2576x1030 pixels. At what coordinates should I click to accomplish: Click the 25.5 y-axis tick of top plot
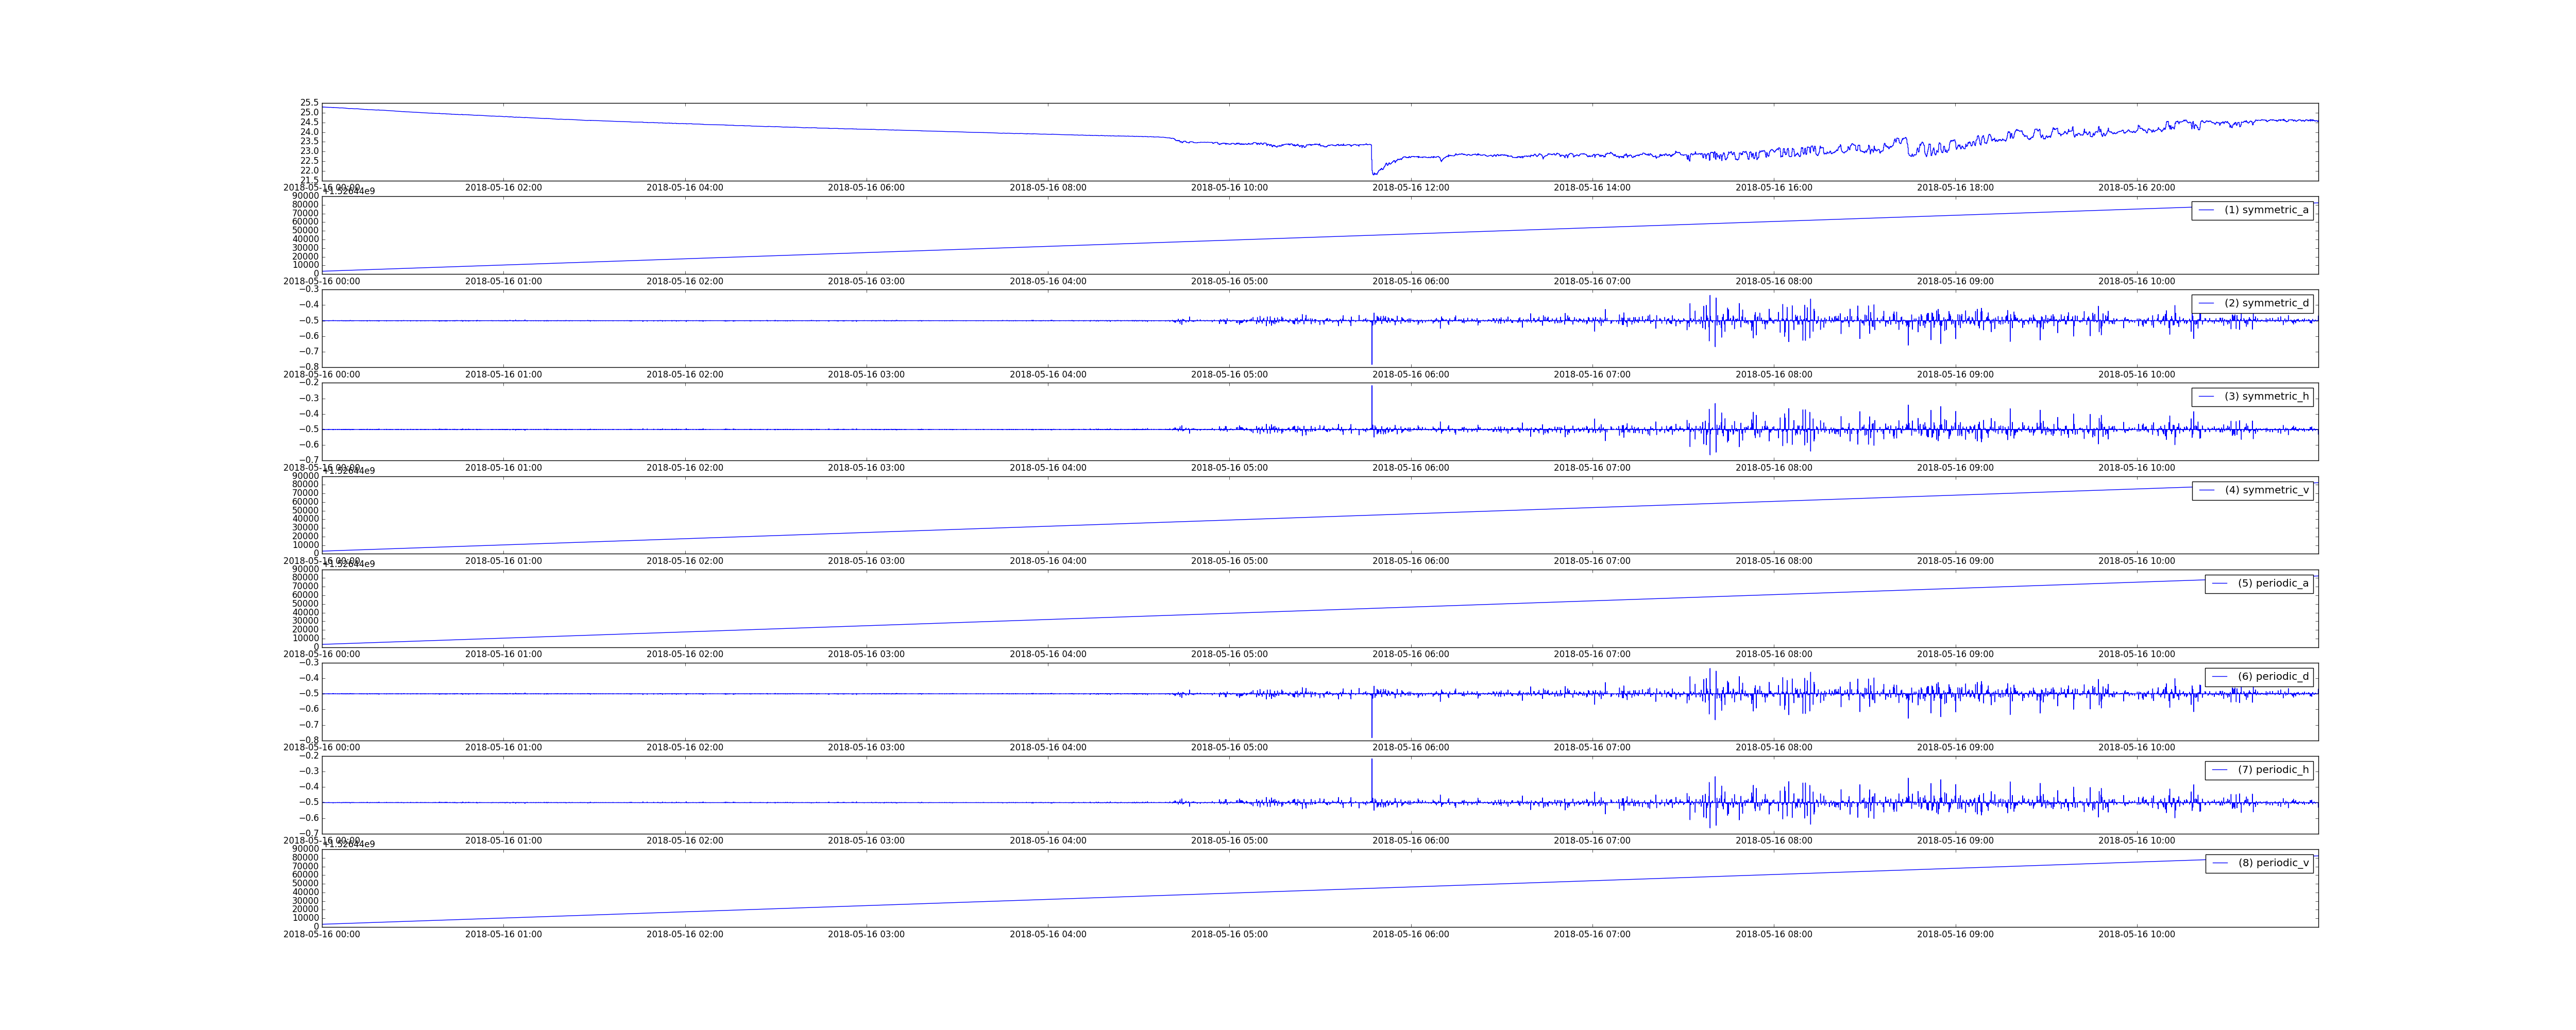[310, 103]
